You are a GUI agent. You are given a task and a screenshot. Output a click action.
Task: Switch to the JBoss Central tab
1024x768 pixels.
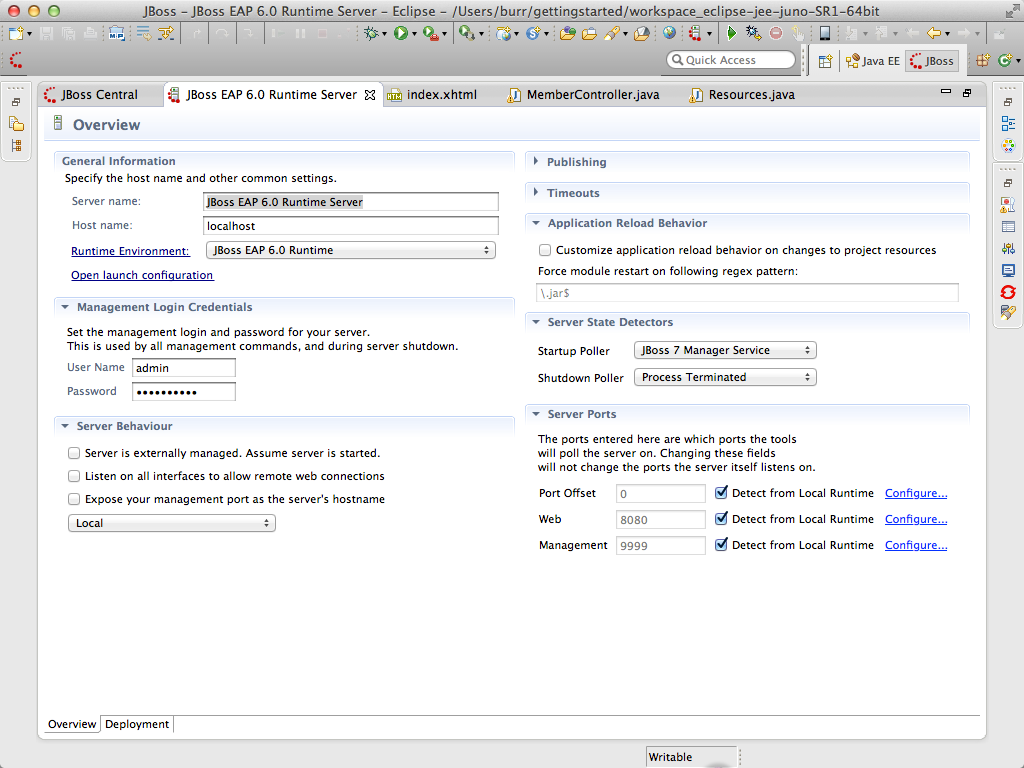[91, 95]
